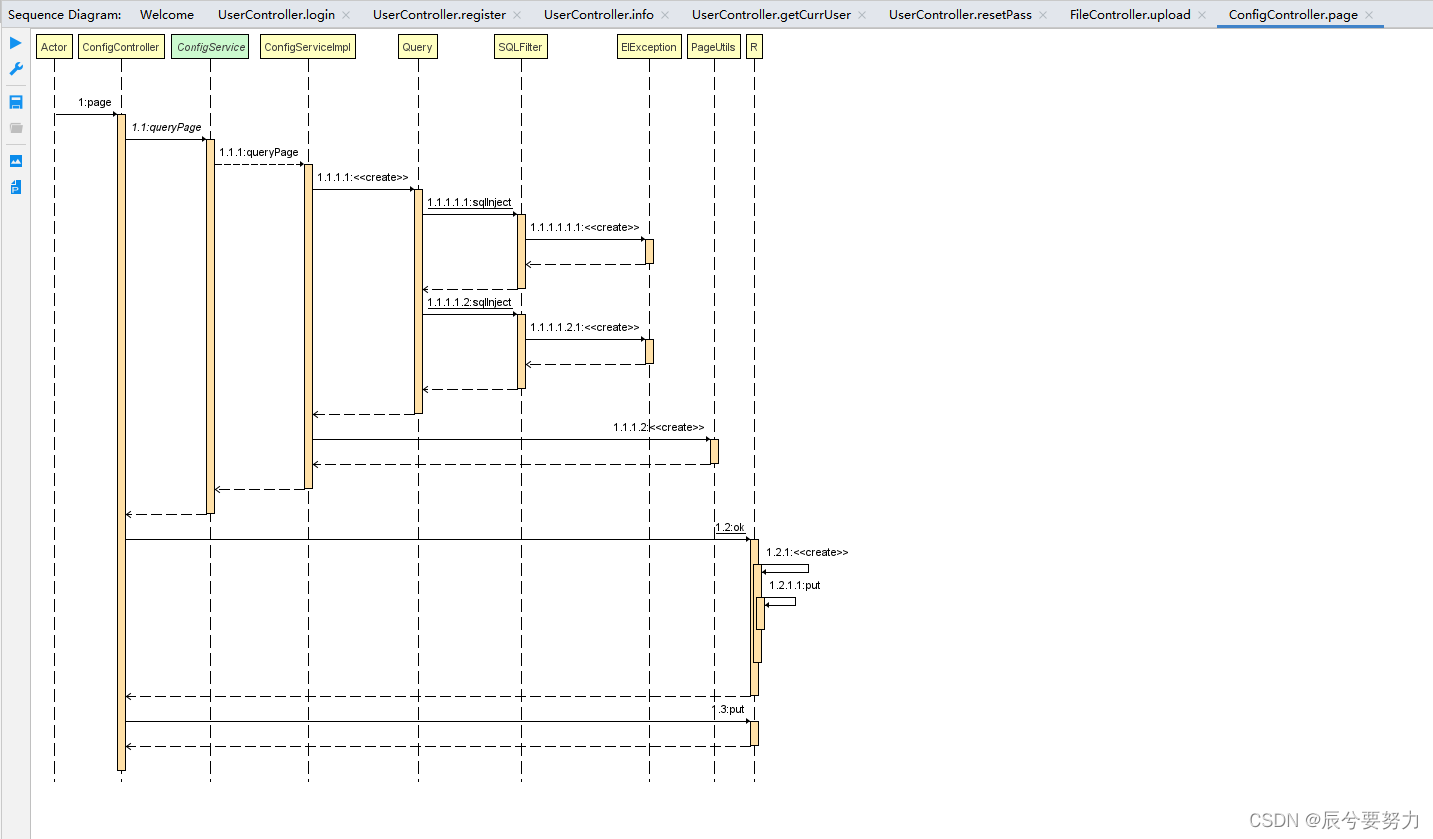The height and width of the screenshot is (839, 1433).
Task: Close the UserController.register tab
Action: pos(517,15)
